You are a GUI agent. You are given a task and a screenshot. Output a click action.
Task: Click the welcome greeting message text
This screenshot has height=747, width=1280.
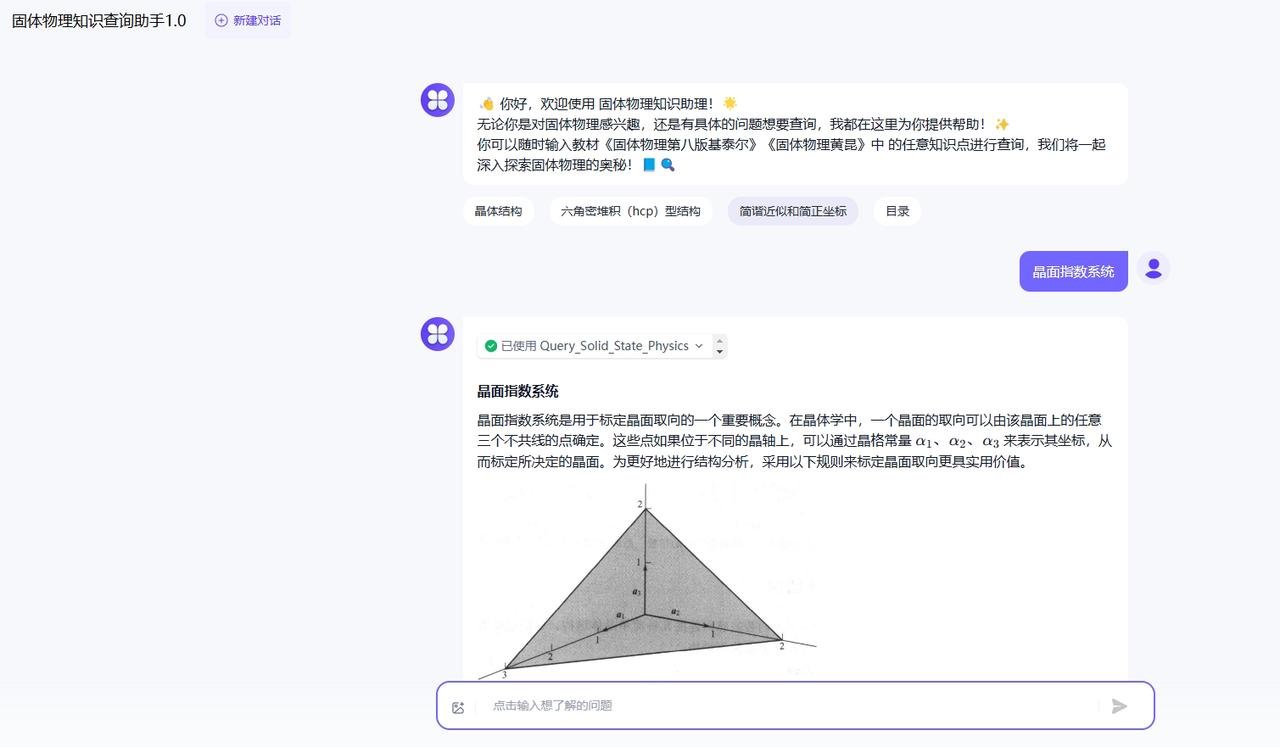click(x=790, y=134)
